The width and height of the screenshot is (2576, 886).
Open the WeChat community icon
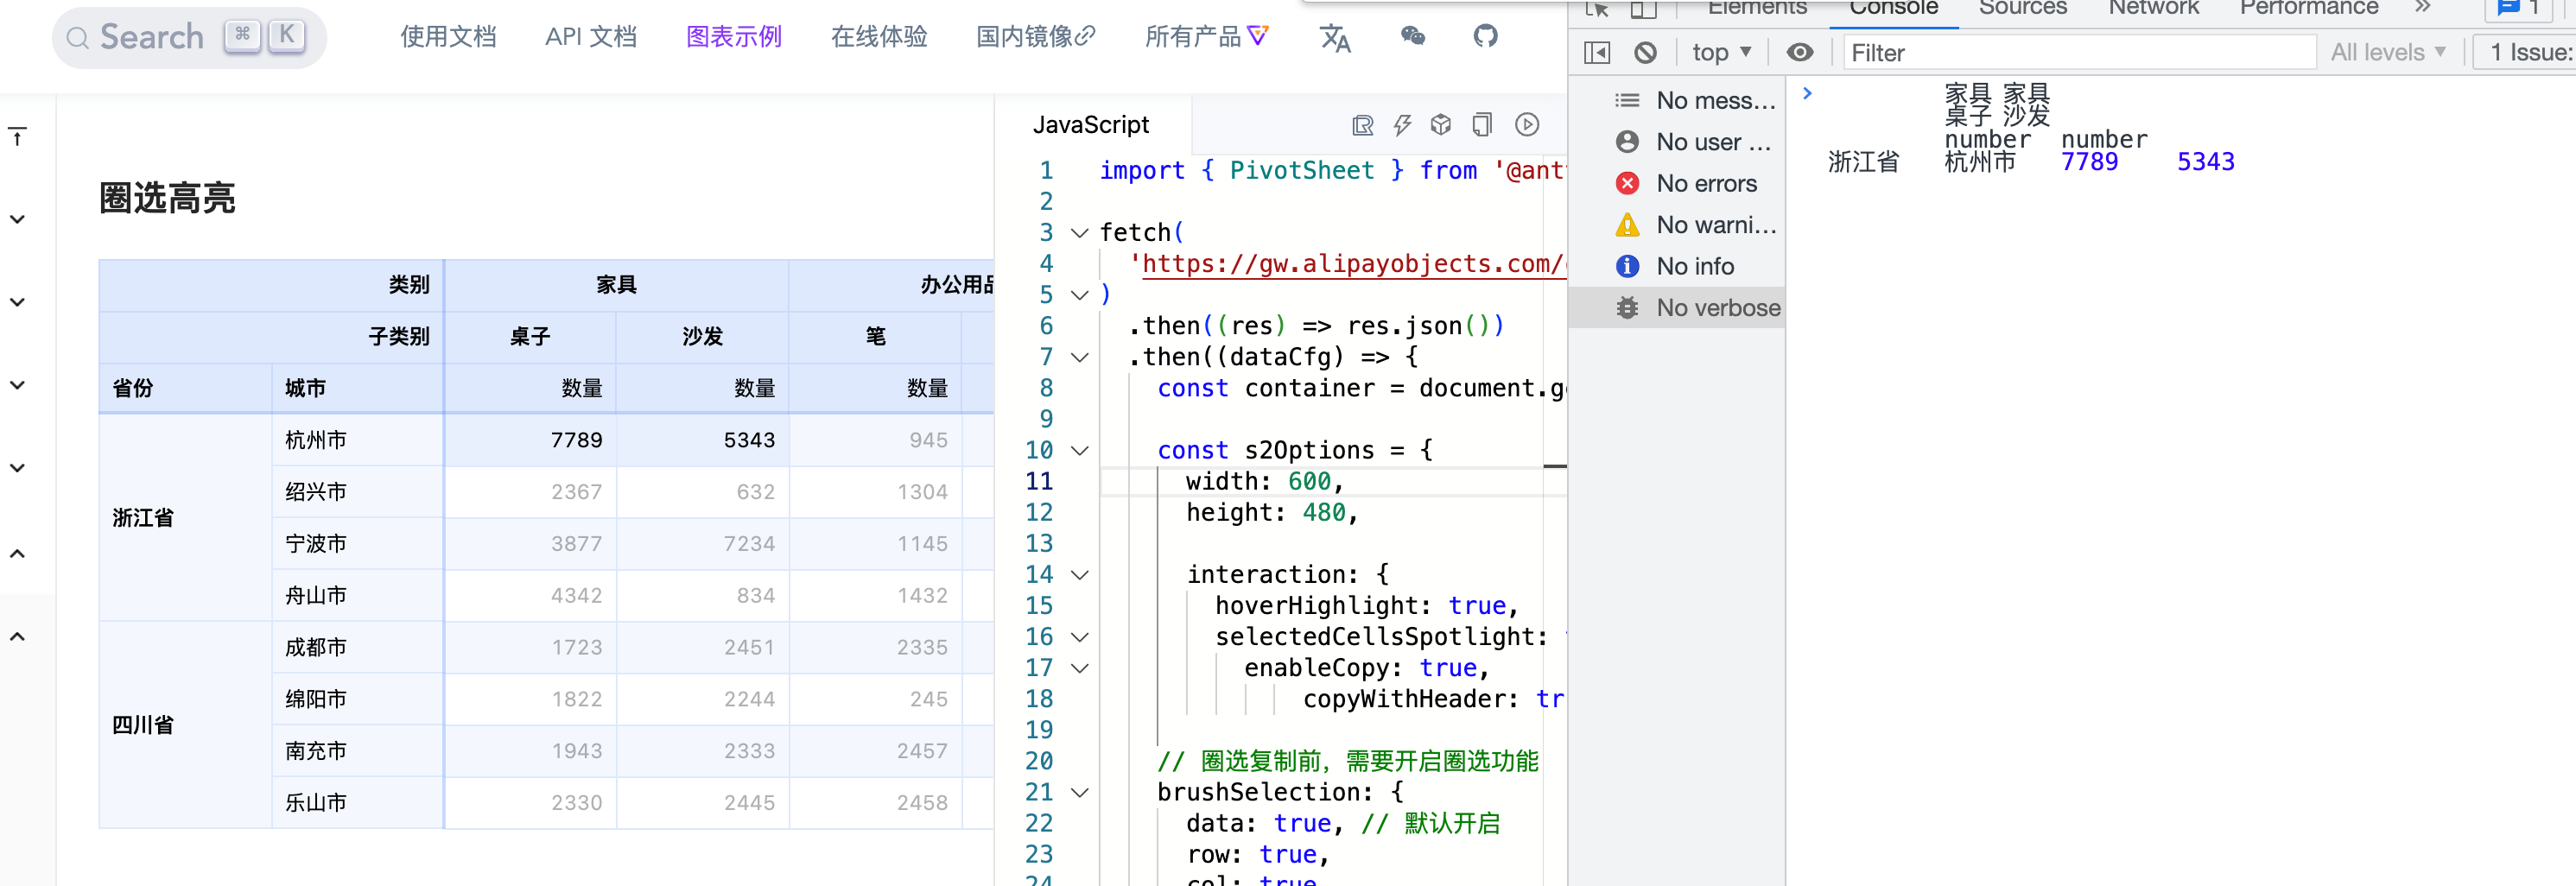pyautogui.click(x=1412, y=36)
